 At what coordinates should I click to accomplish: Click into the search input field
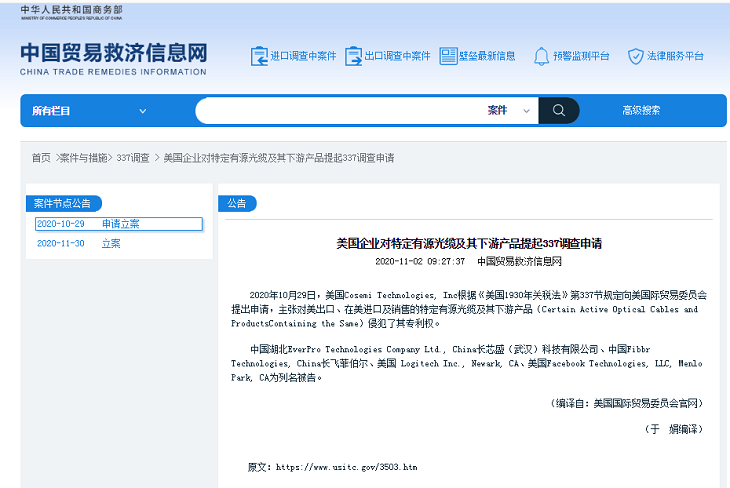(340, 110)
